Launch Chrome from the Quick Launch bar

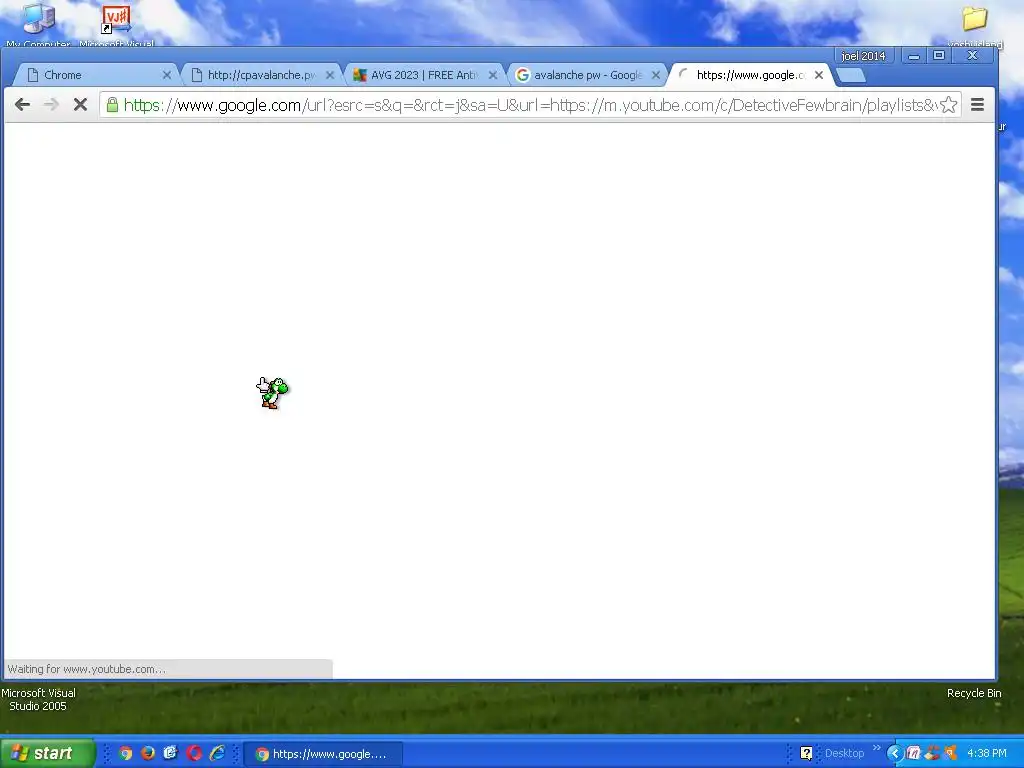pyautogui.click(x=125, y=753)
